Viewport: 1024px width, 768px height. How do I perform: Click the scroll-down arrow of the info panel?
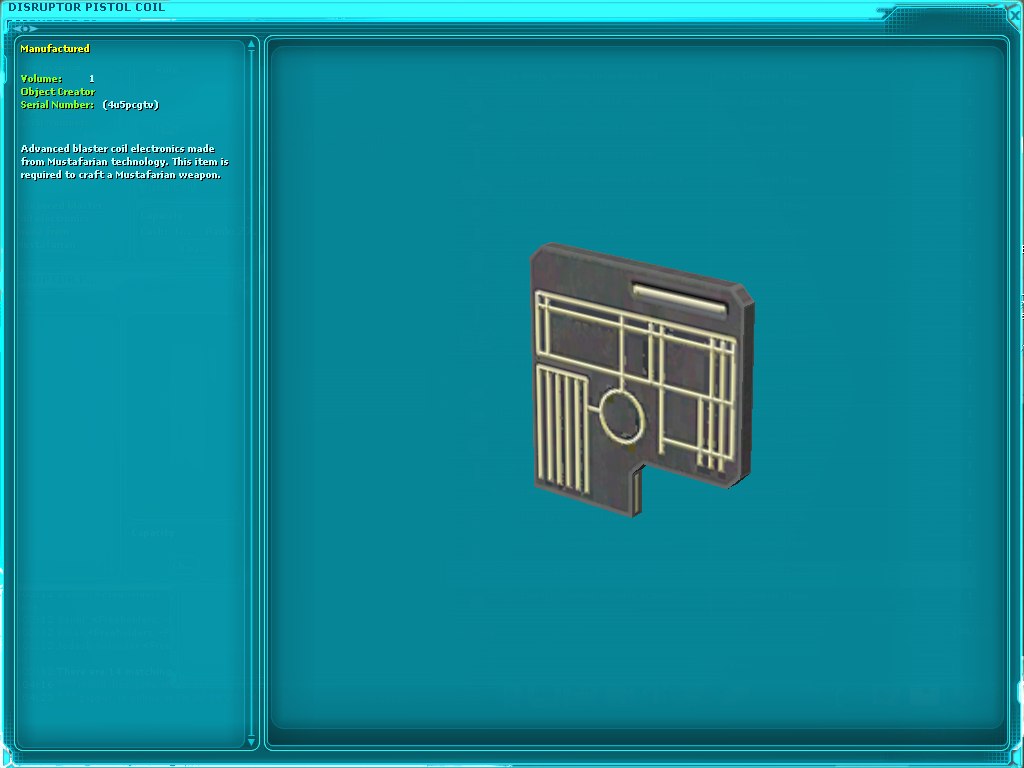pyautogui.click(x=251, y=741)
